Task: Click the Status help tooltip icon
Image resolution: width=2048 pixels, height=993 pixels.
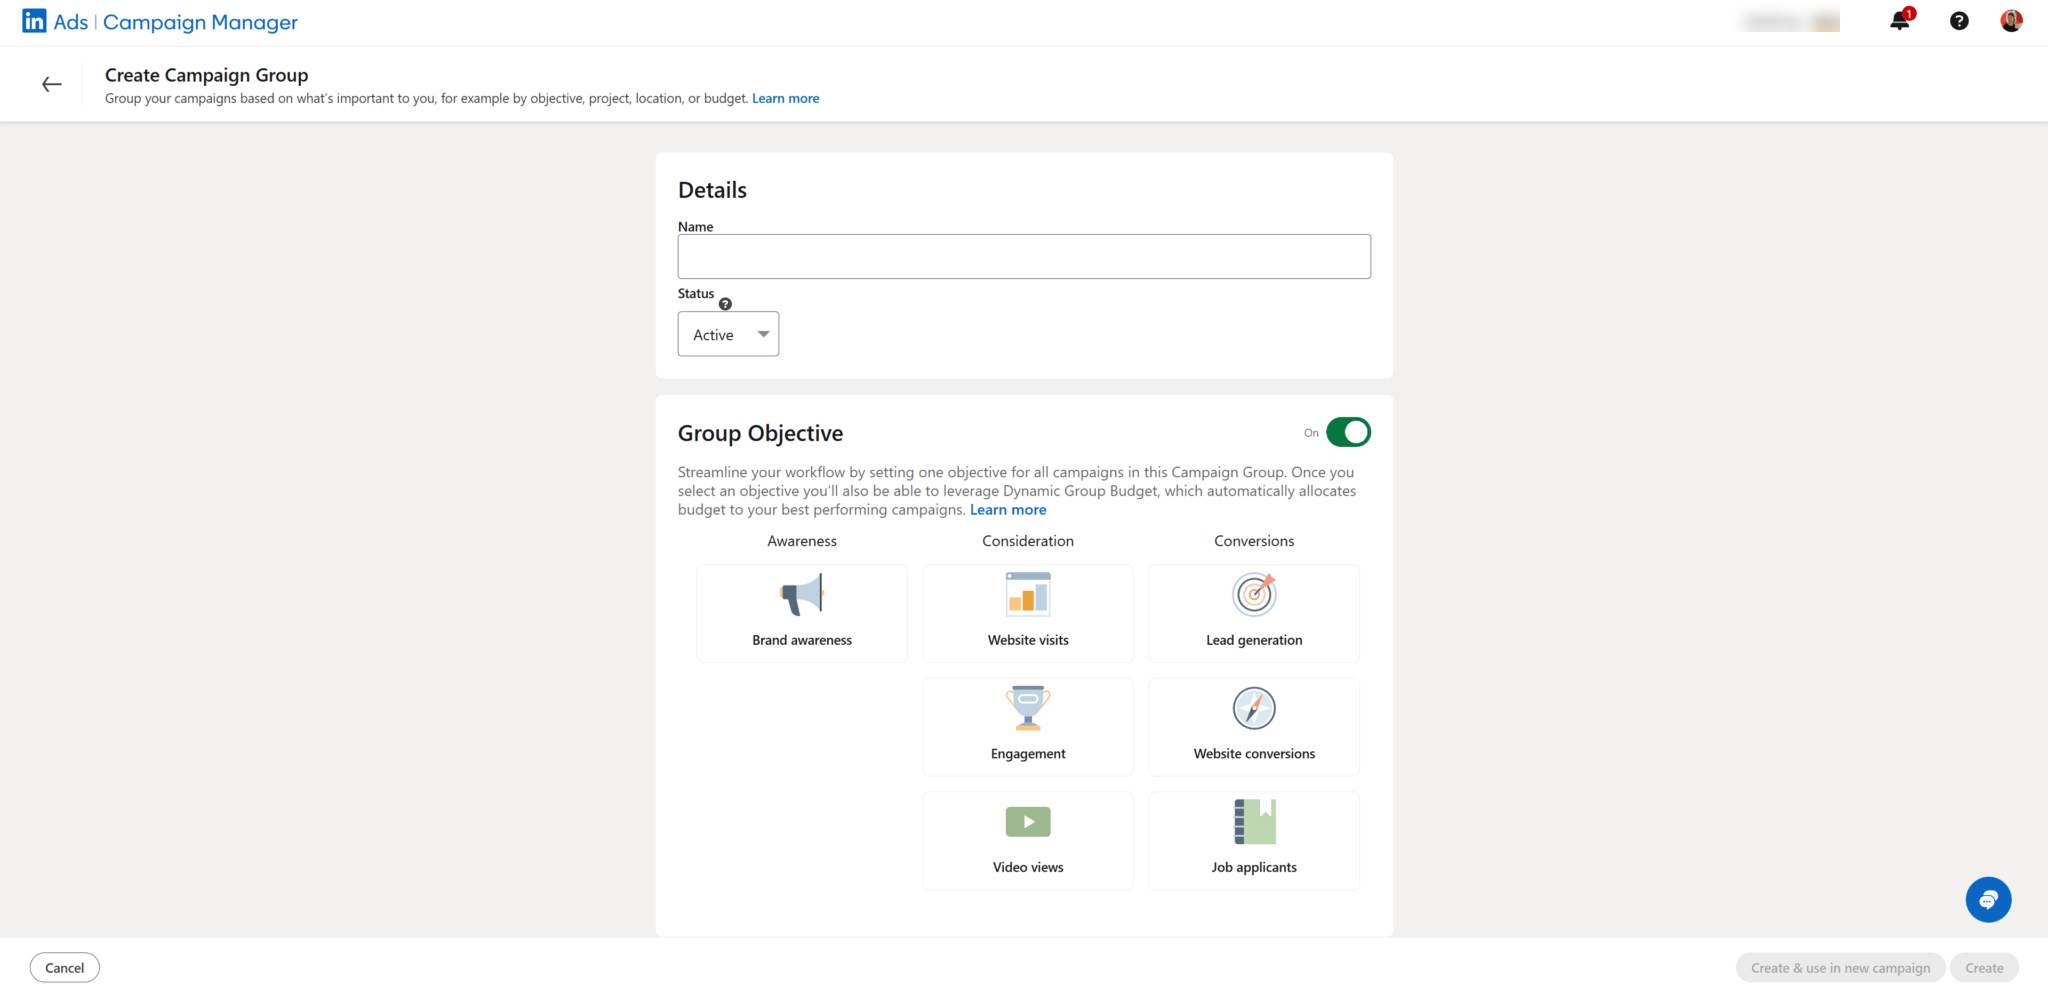Action: [725, 304]
